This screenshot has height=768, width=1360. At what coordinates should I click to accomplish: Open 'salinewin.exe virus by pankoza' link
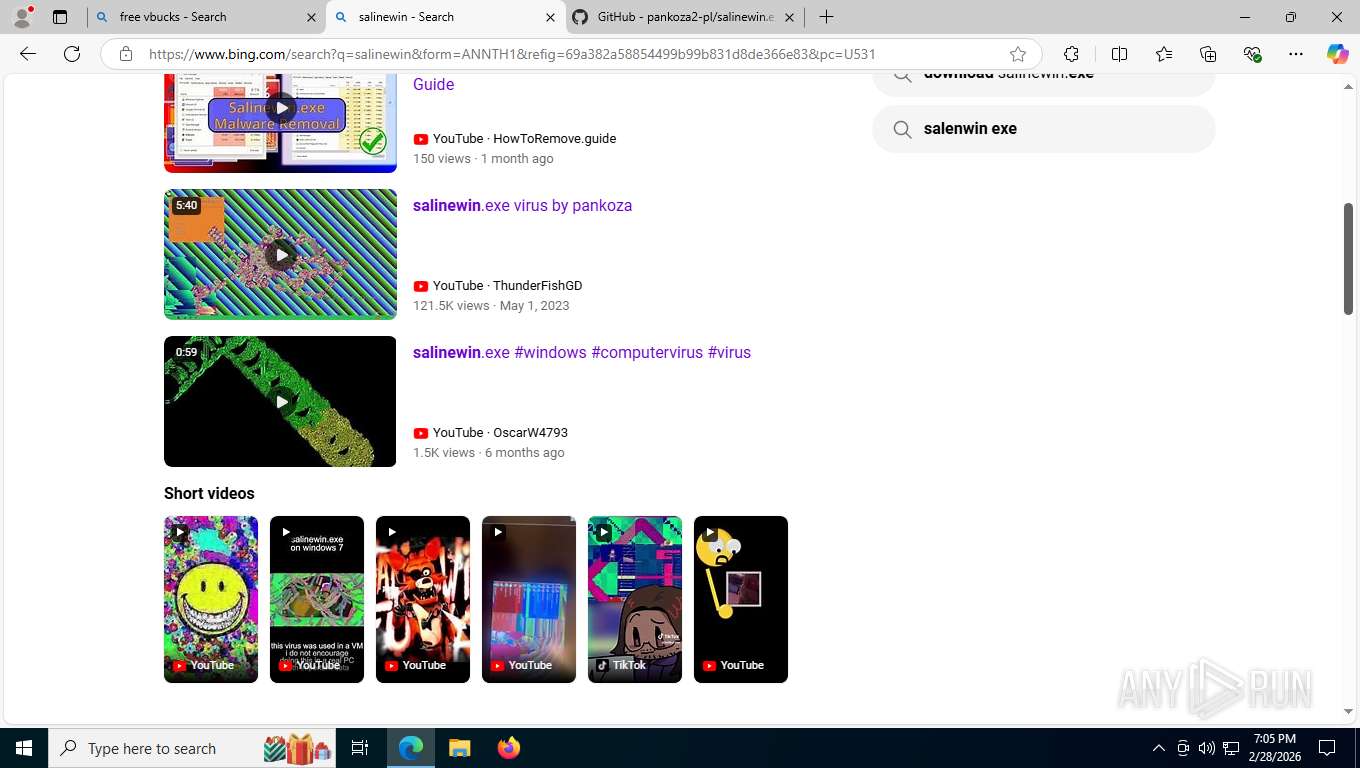[x=522, y=205]
